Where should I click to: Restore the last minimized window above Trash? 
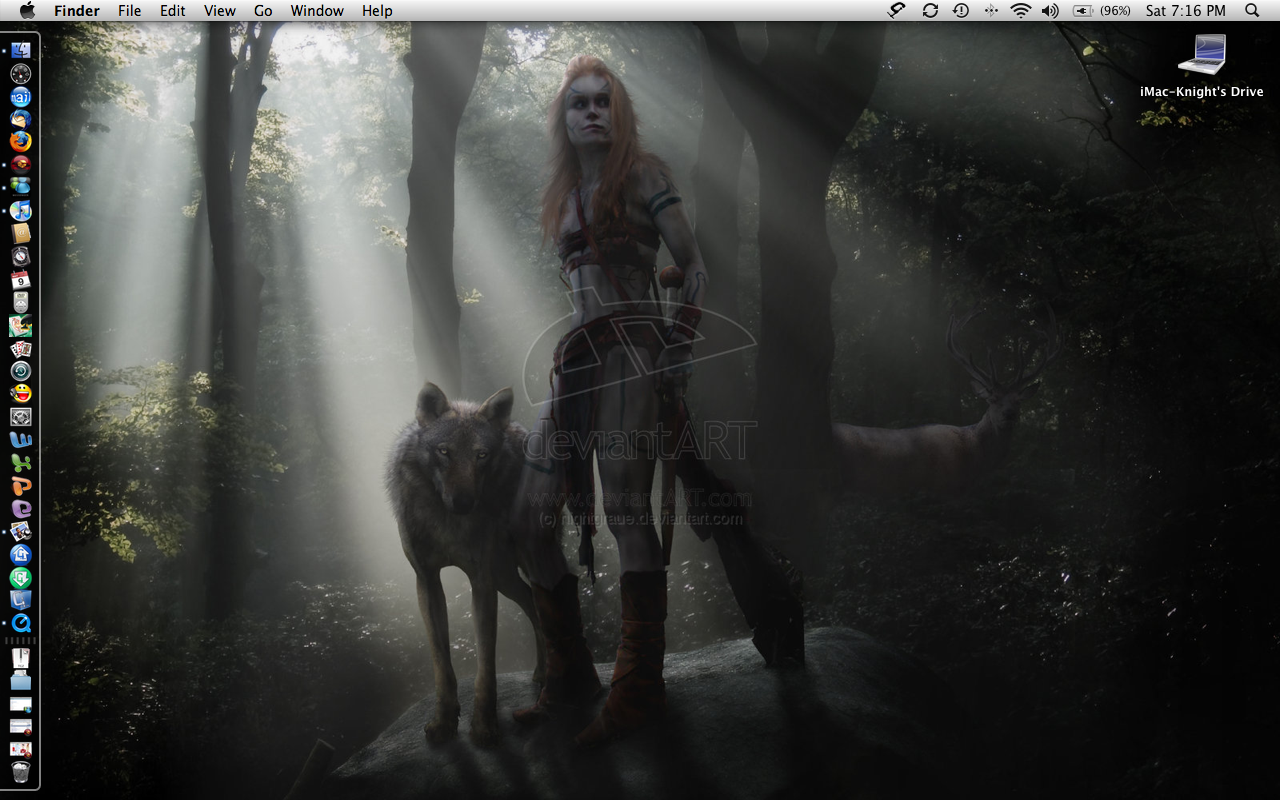tap(21, 748)
